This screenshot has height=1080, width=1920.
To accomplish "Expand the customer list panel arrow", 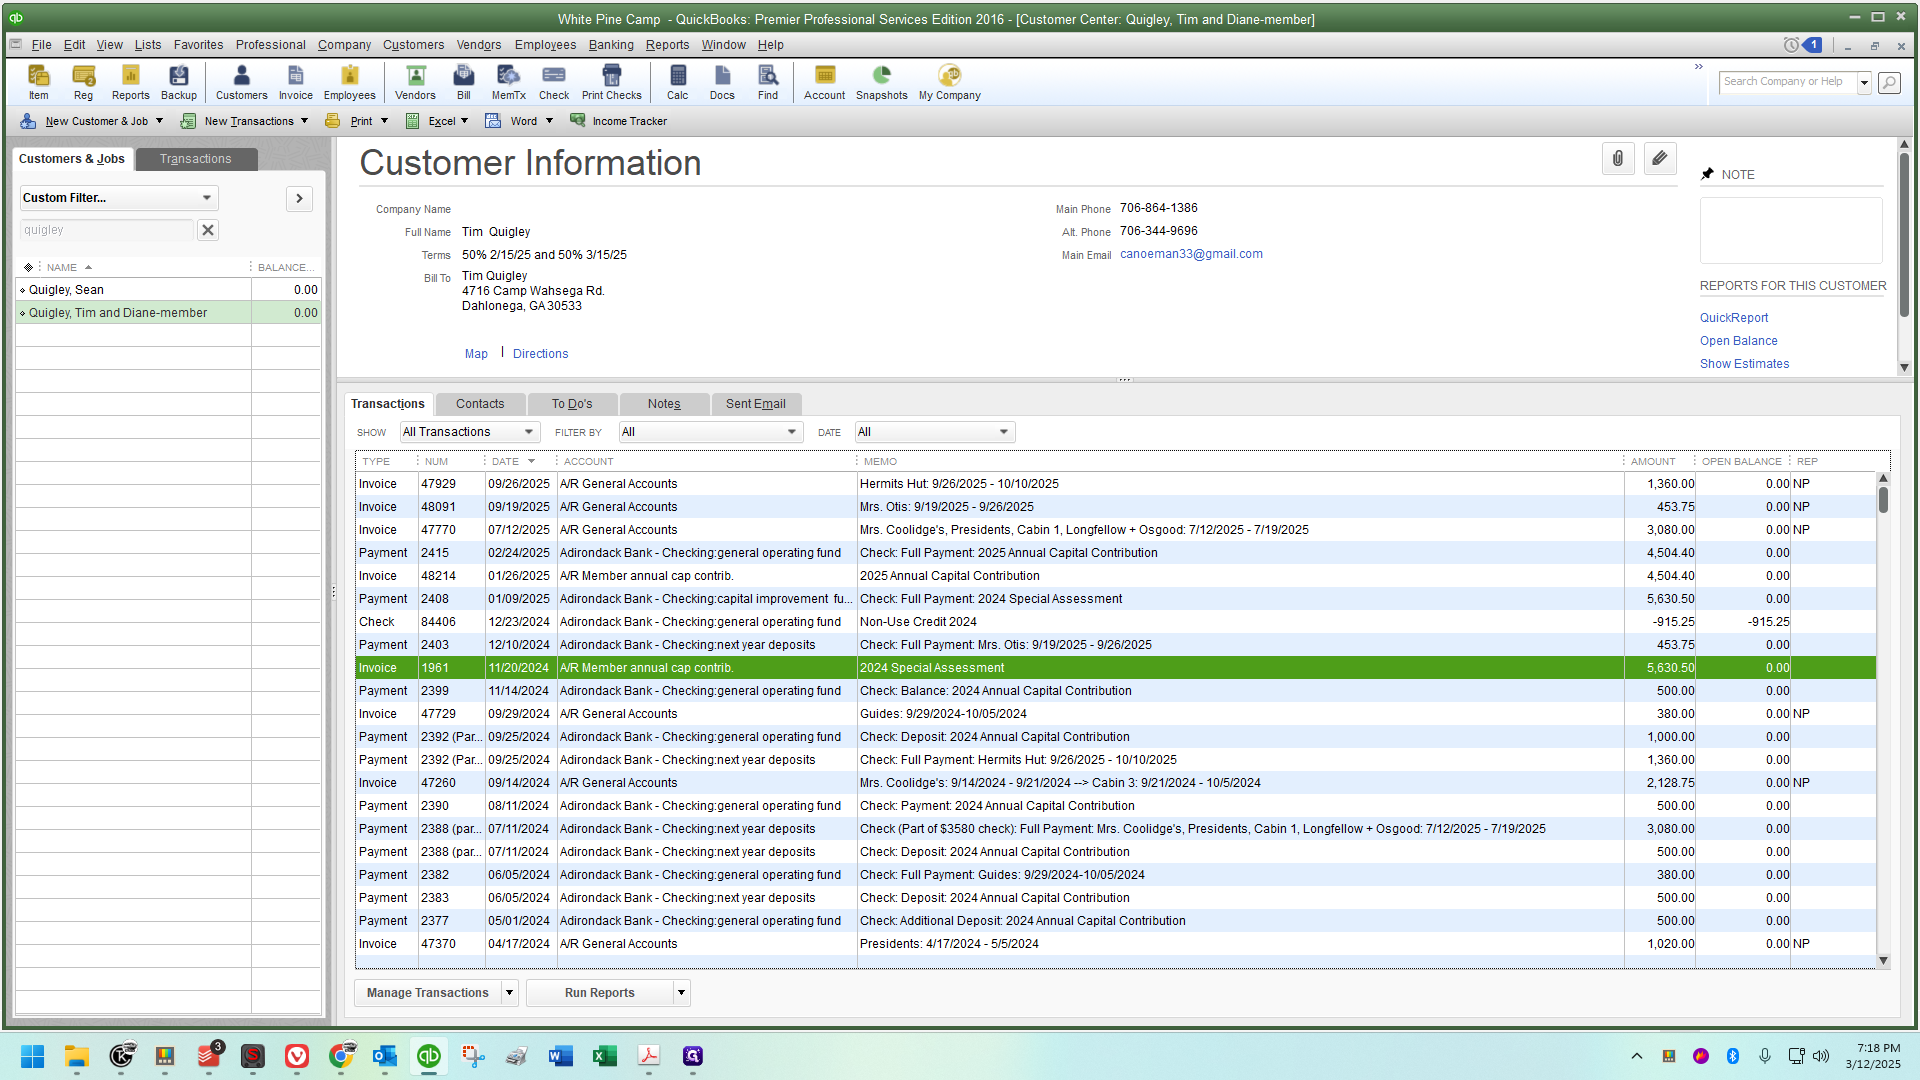I will pyautogui.click(x=299, y=198).
